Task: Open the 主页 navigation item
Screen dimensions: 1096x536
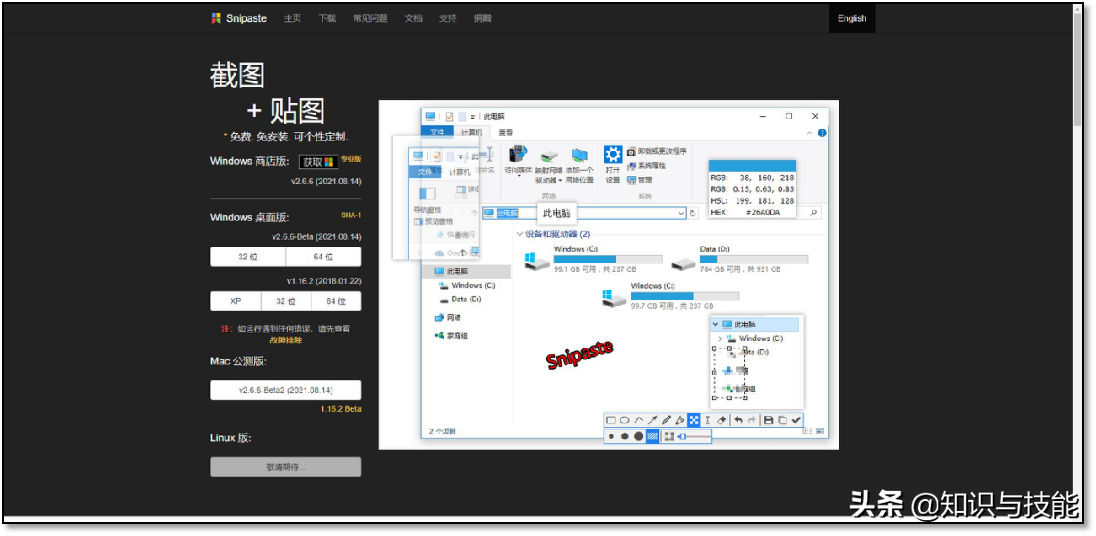Action: point(292,19)
